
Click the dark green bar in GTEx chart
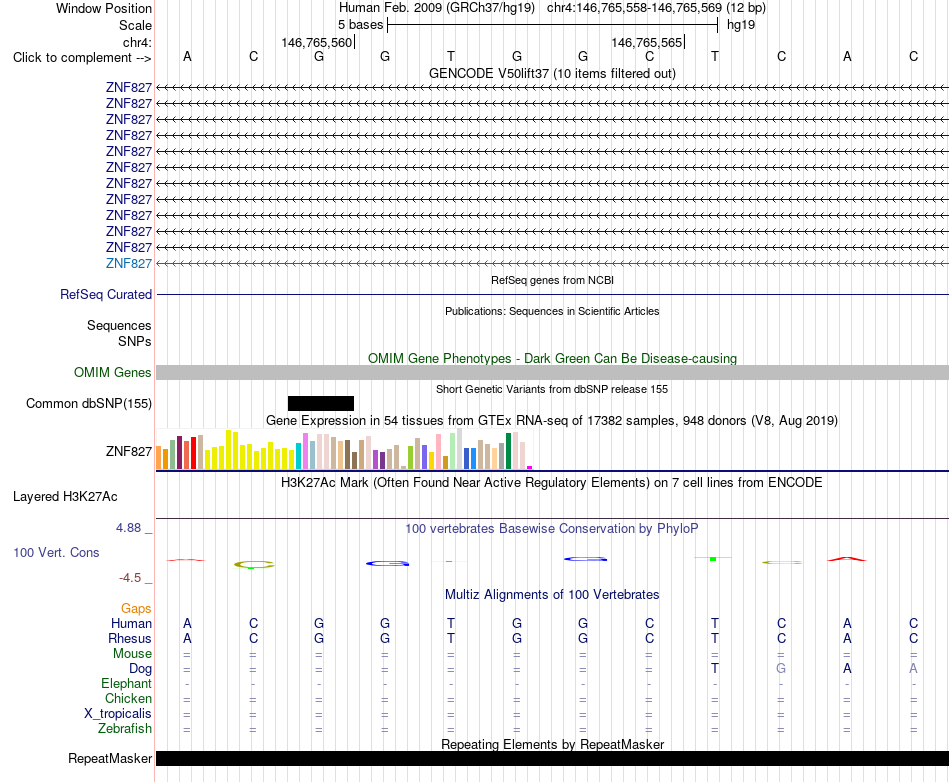click(508, 451)
